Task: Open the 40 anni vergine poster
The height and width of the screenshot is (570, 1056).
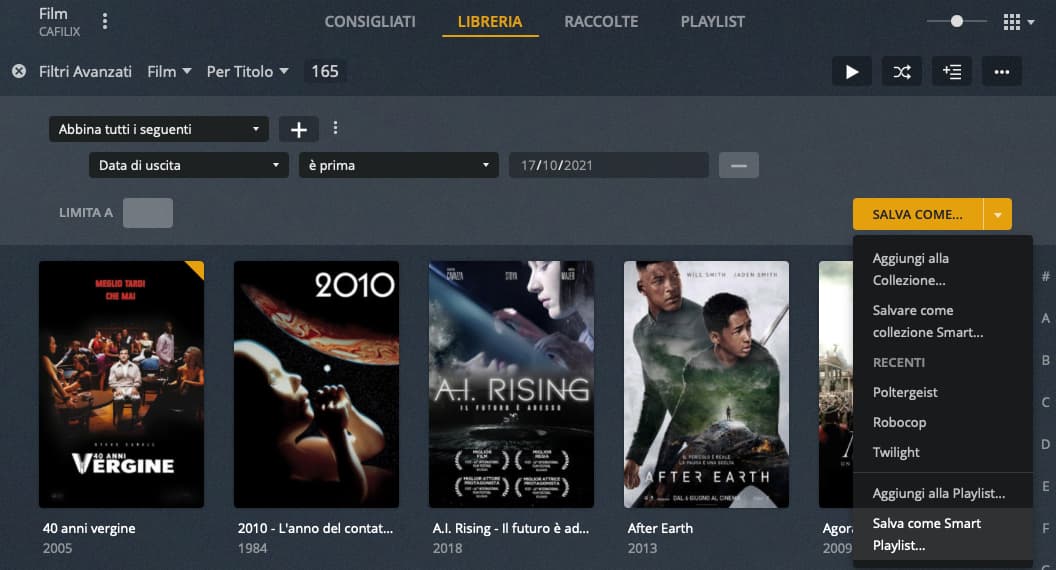Action: (x=121, y=384)
